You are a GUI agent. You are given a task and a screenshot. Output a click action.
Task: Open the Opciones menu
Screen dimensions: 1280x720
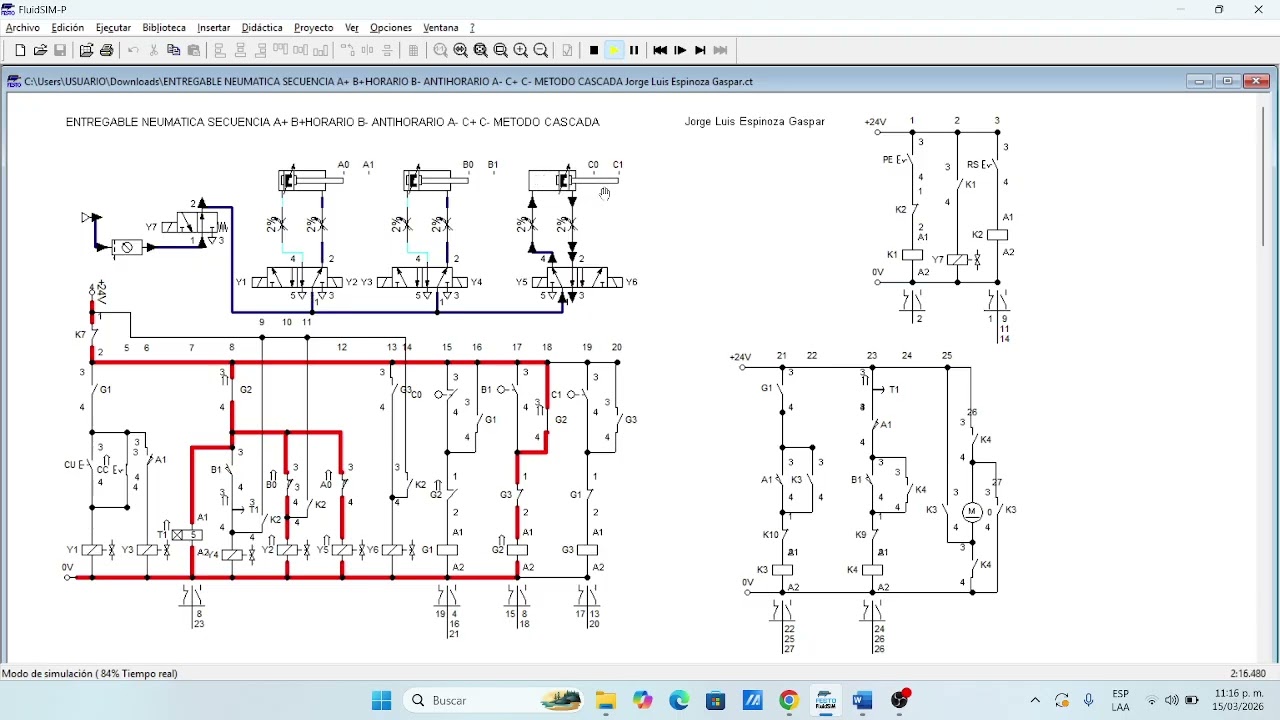tap(391, 28)
